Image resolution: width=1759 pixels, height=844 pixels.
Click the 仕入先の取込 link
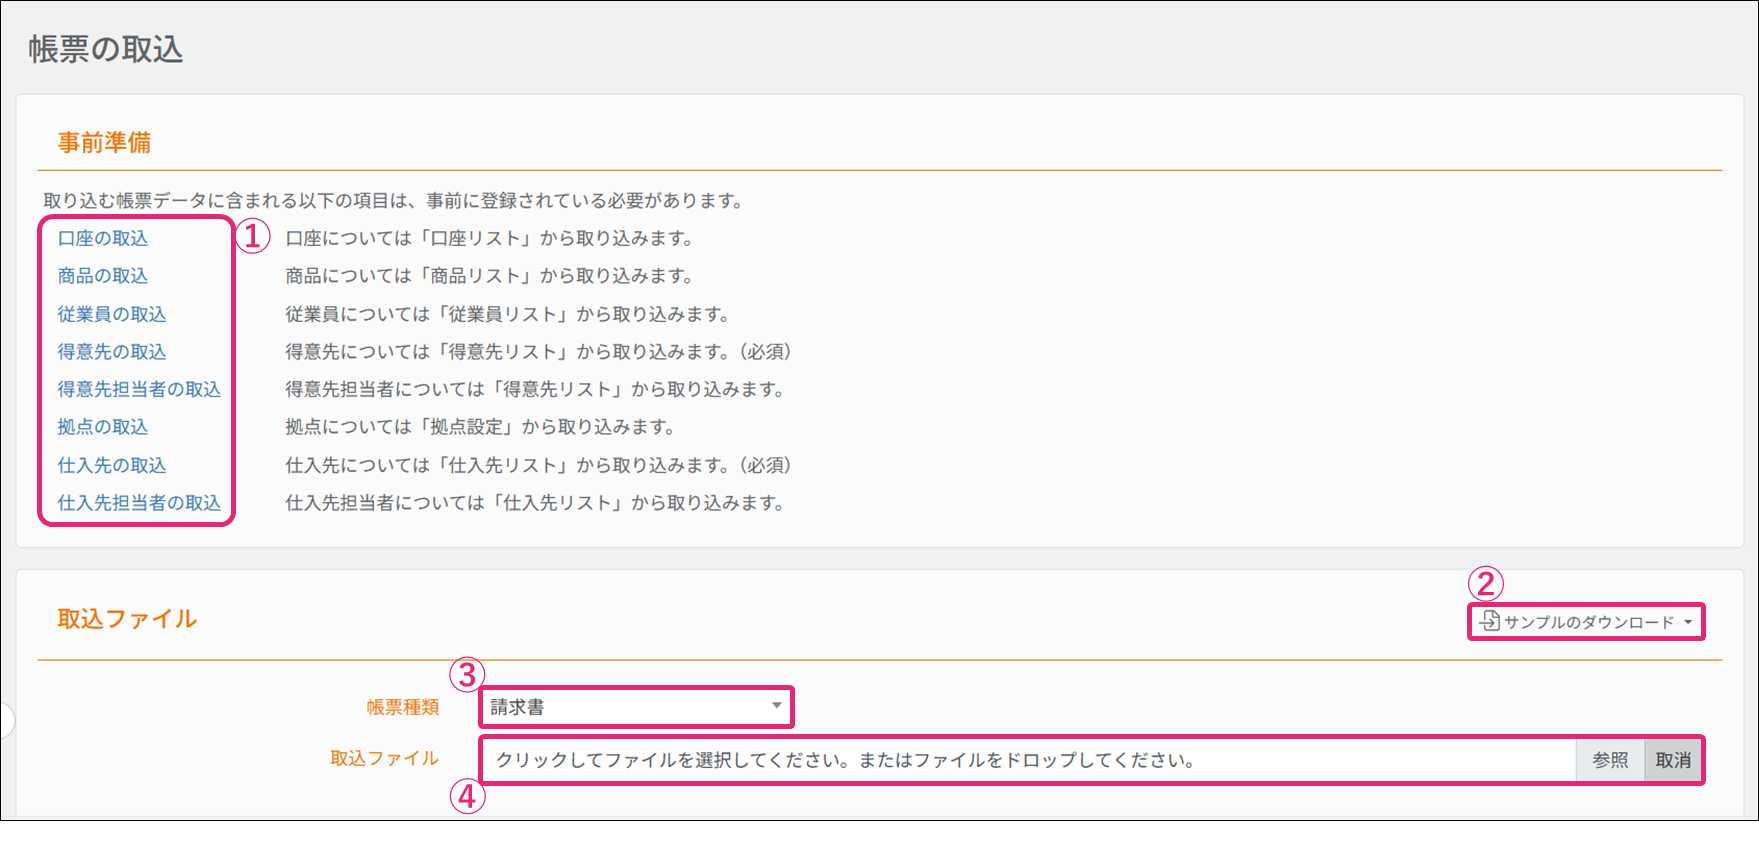pos(112,465)
